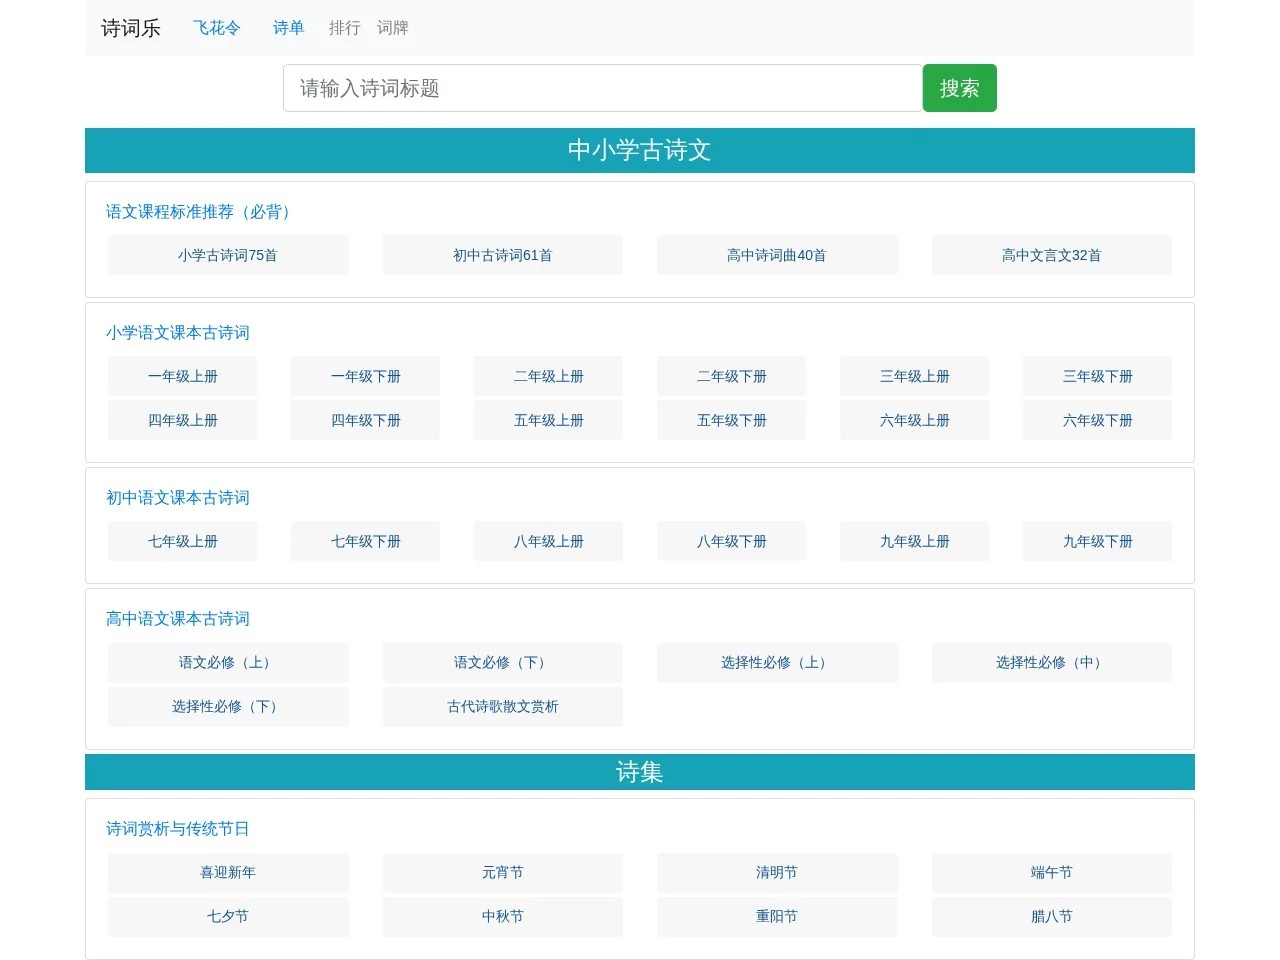Select 高中文言文32首
This screenshot has width=1280, height=960.
click(x=1051, y=255)
